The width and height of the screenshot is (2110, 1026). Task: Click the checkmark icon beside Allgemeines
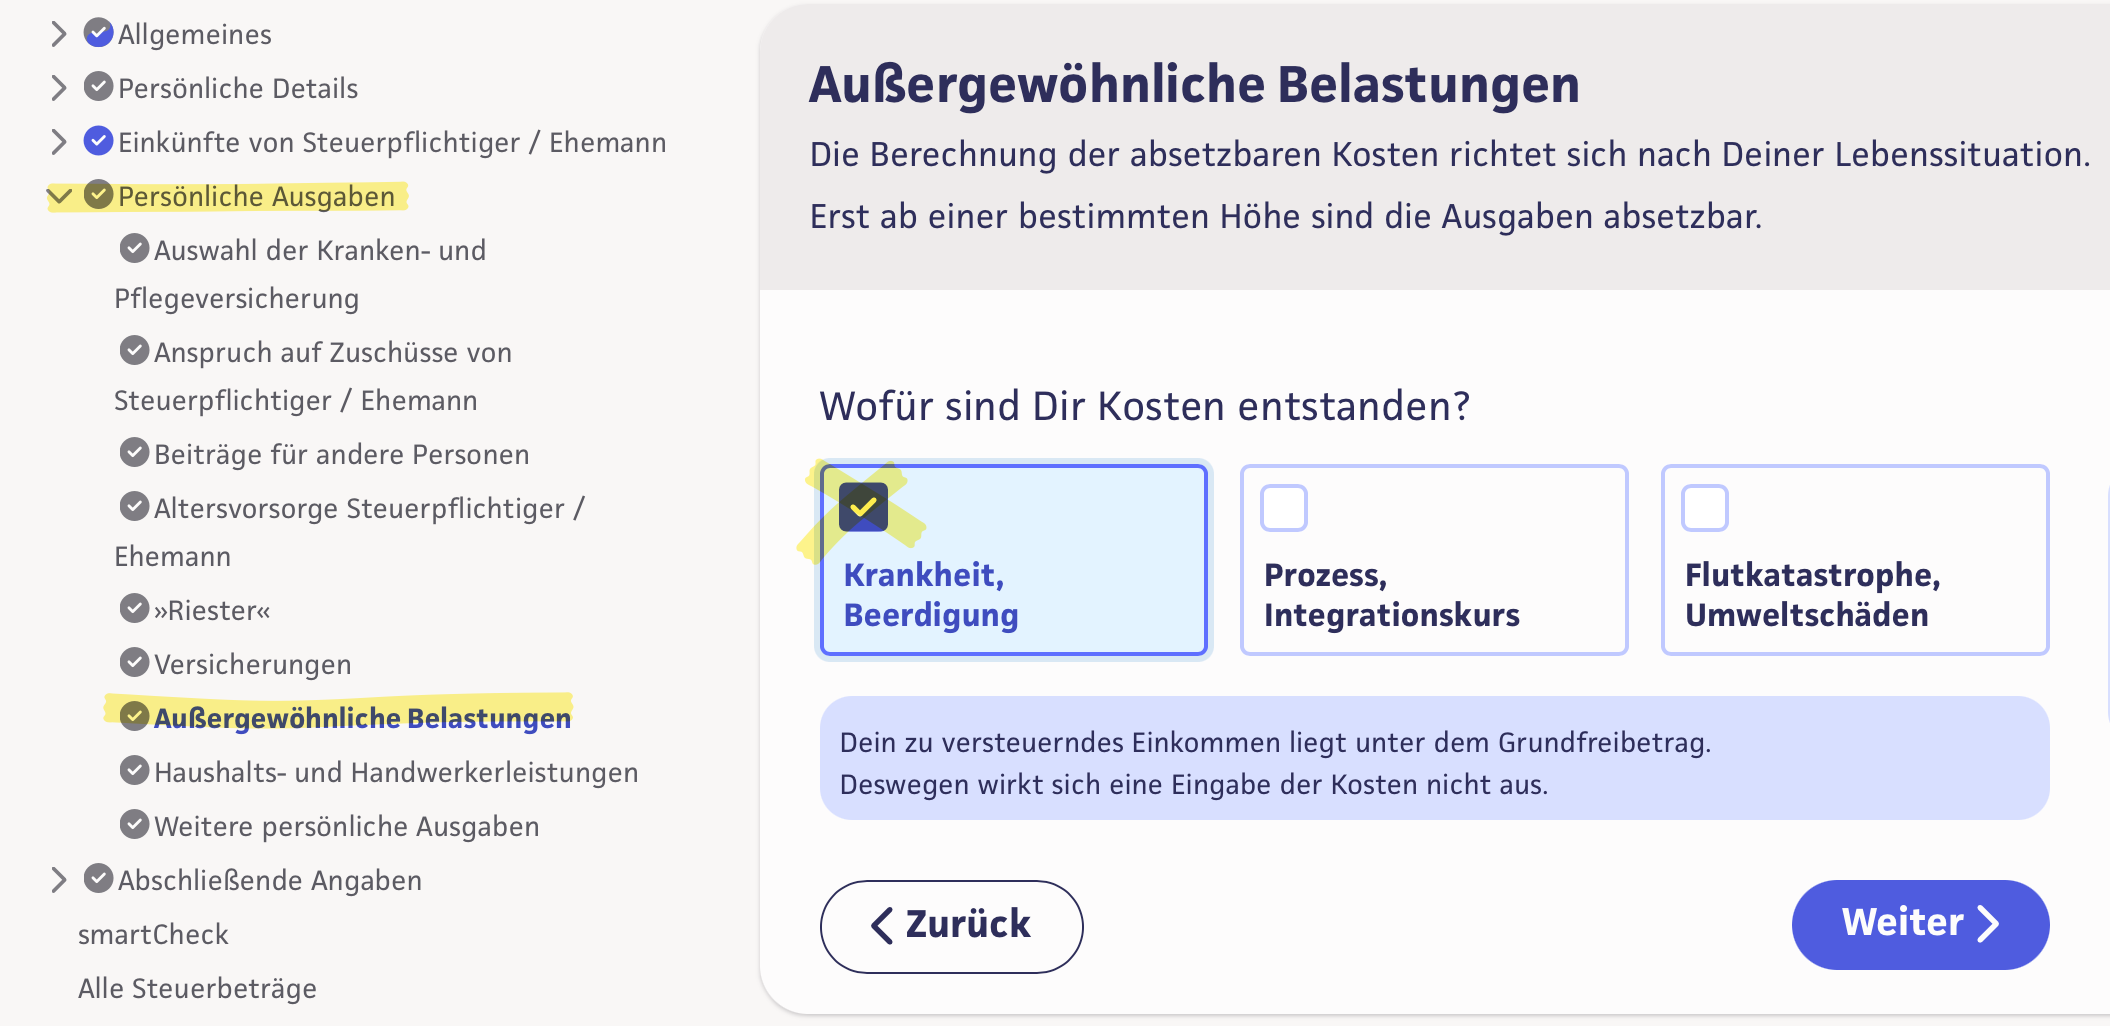98,33
